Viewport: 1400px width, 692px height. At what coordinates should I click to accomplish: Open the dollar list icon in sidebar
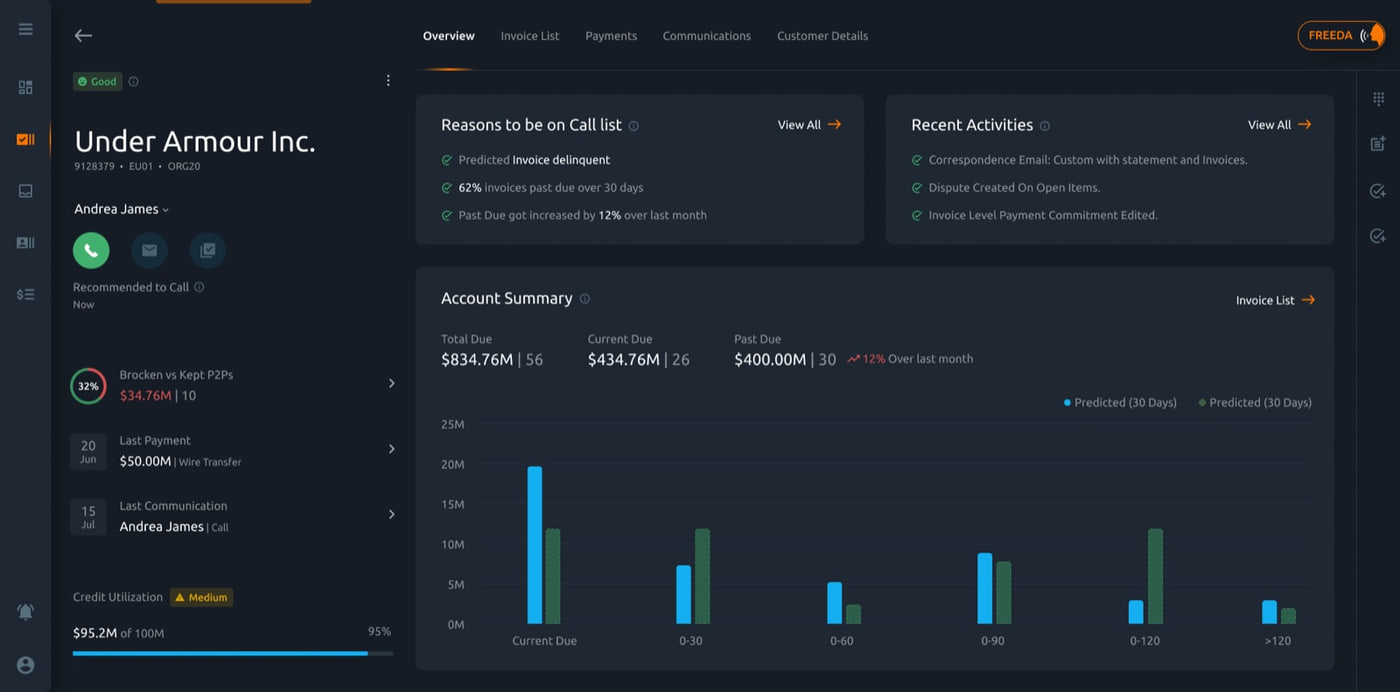[x=26, y=294]
